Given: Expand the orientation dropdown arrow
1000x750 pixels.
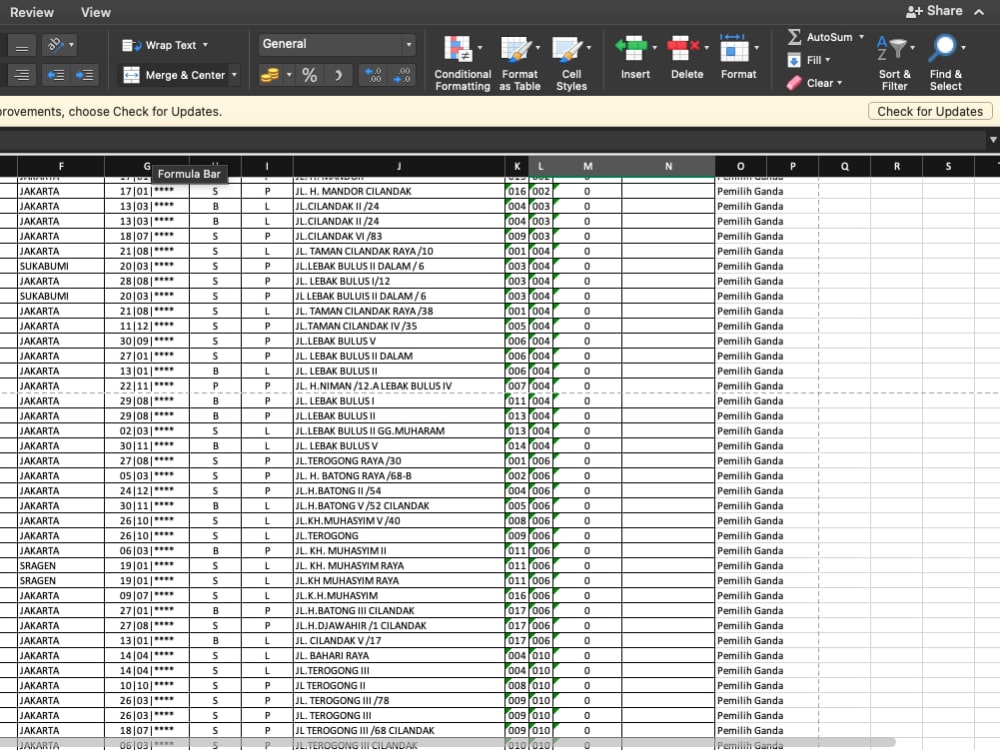Looking at the screenshot, I should (x=71, y=45).
